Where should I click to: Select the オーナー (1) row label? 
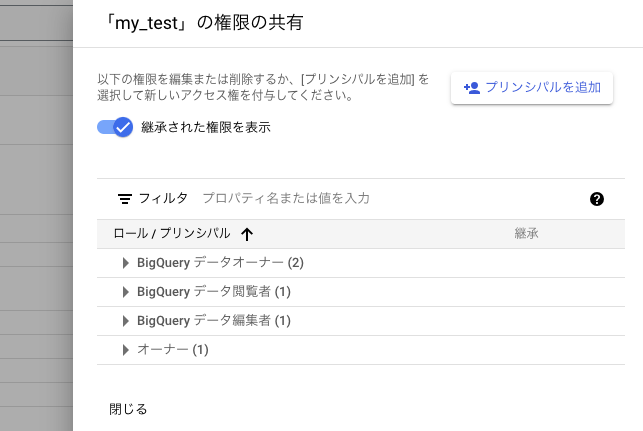173,349
